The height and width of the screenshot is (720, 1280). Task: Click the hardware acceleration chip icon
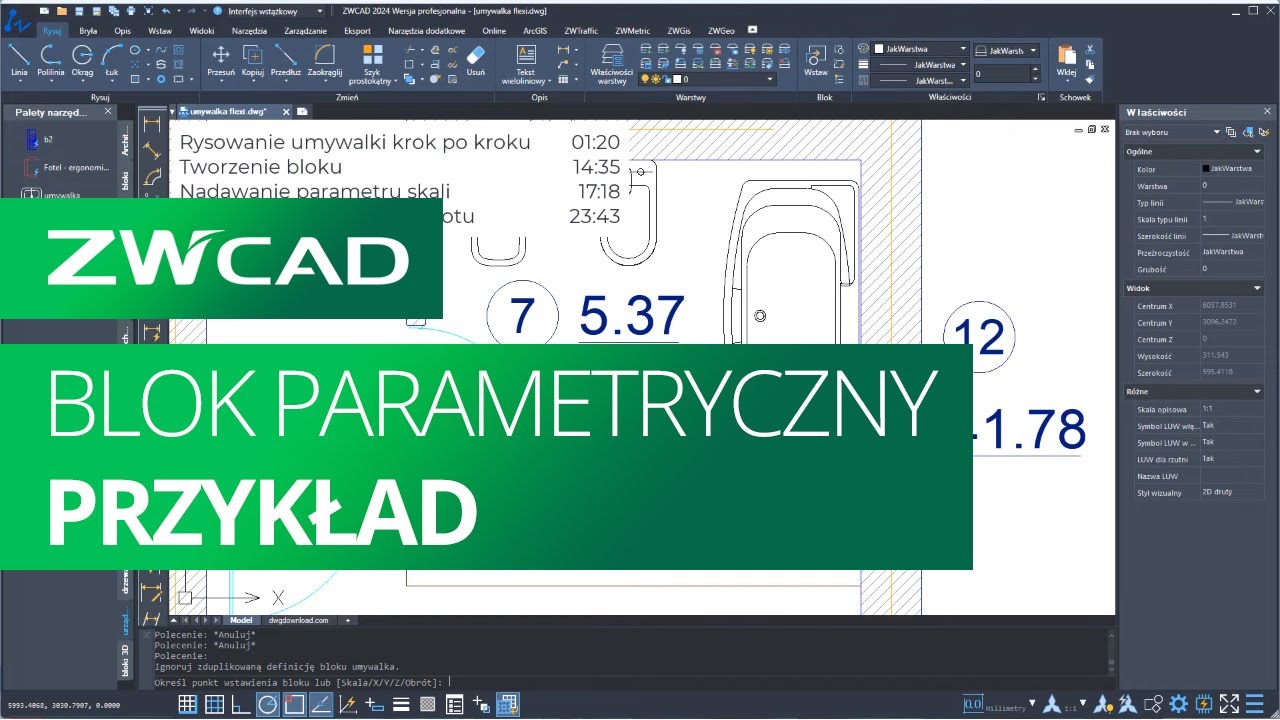(1204, 704)
